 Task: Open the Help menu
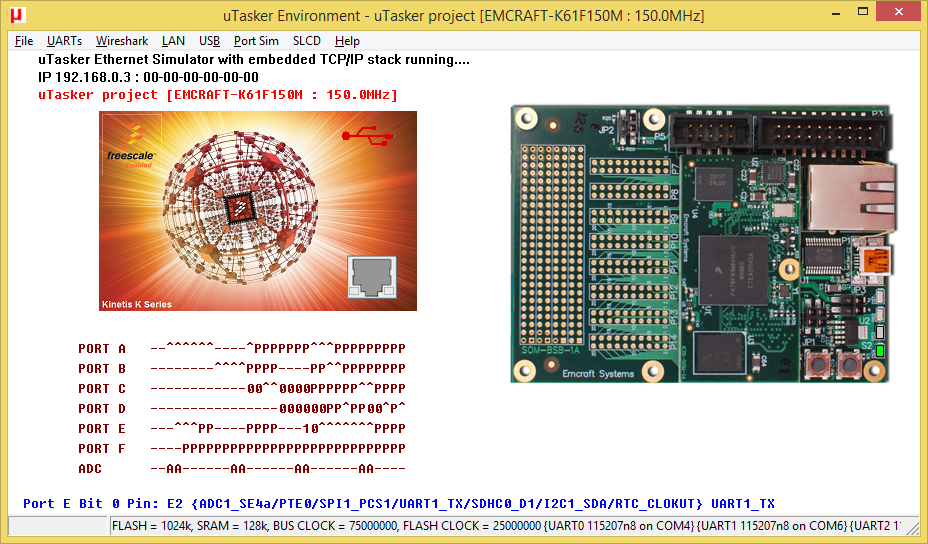click(x=347, y=41)
